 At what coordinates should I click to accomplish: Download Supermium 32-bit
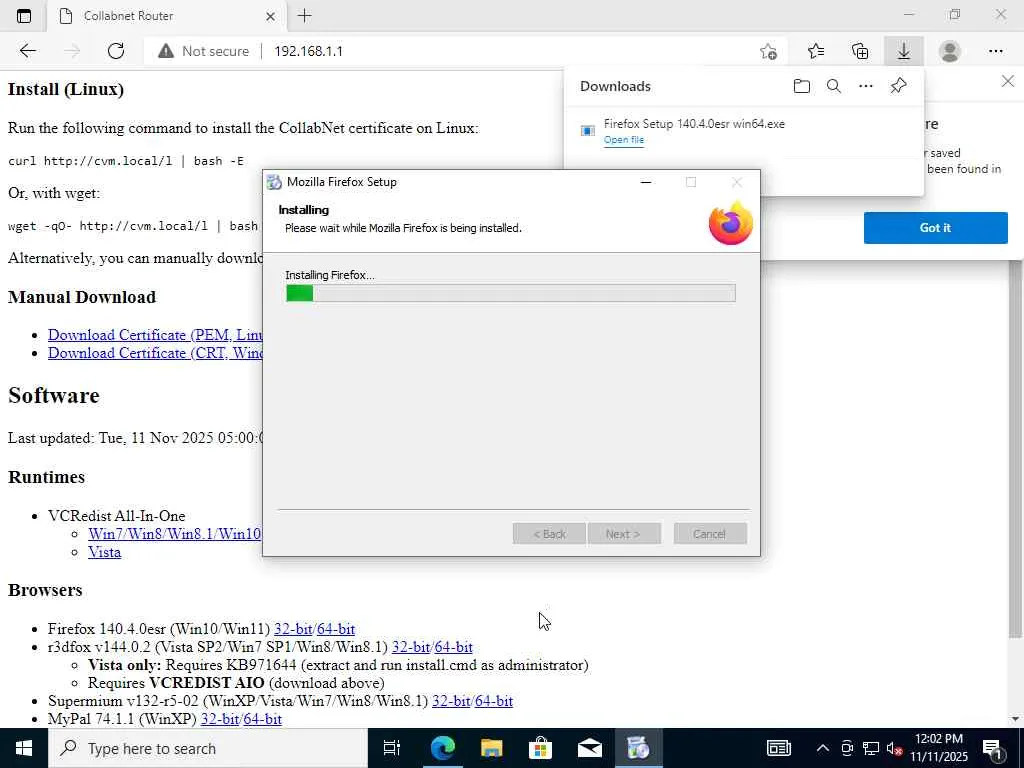[x=451, y=701]
